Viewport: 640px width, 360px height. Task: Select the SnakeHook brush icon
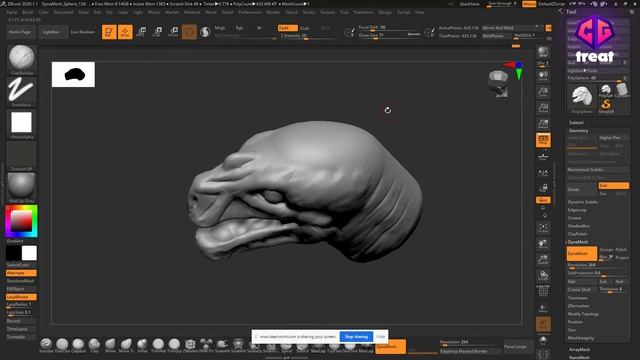coord(222,345)
